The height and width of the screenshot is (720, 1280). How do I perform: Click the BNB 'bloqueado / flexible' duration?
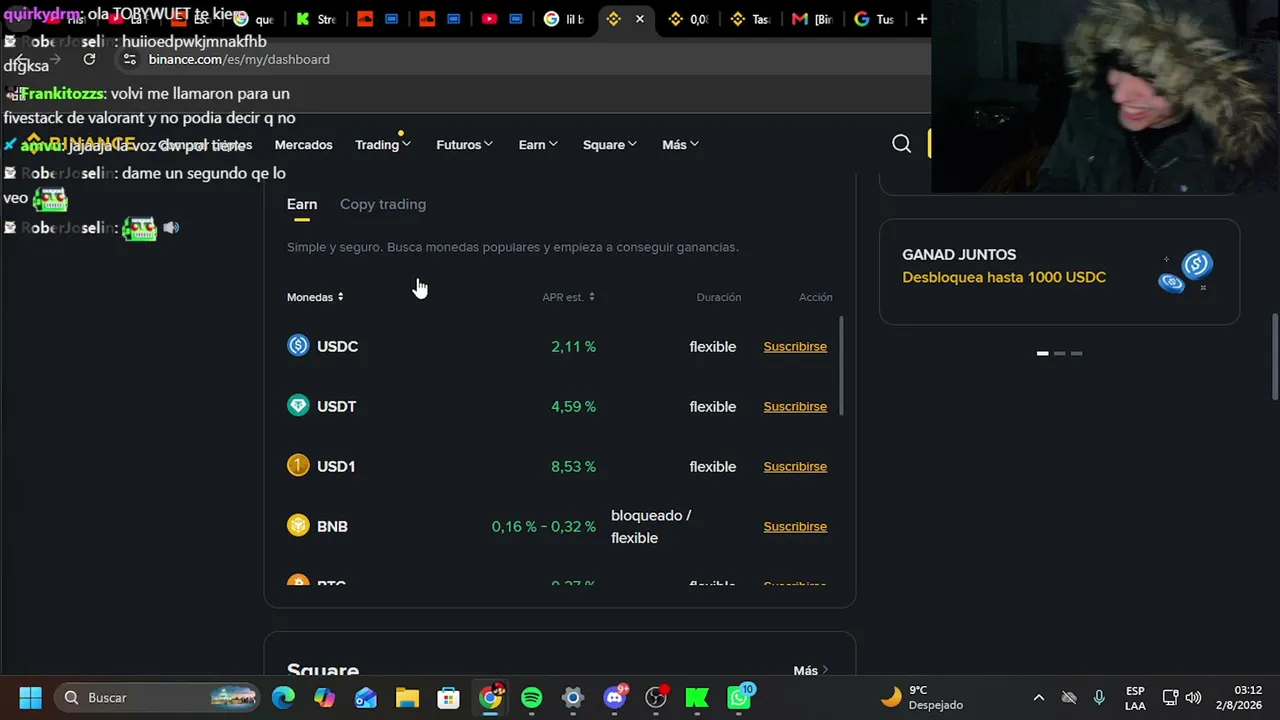pyautogui.click(x=651, y=527)
